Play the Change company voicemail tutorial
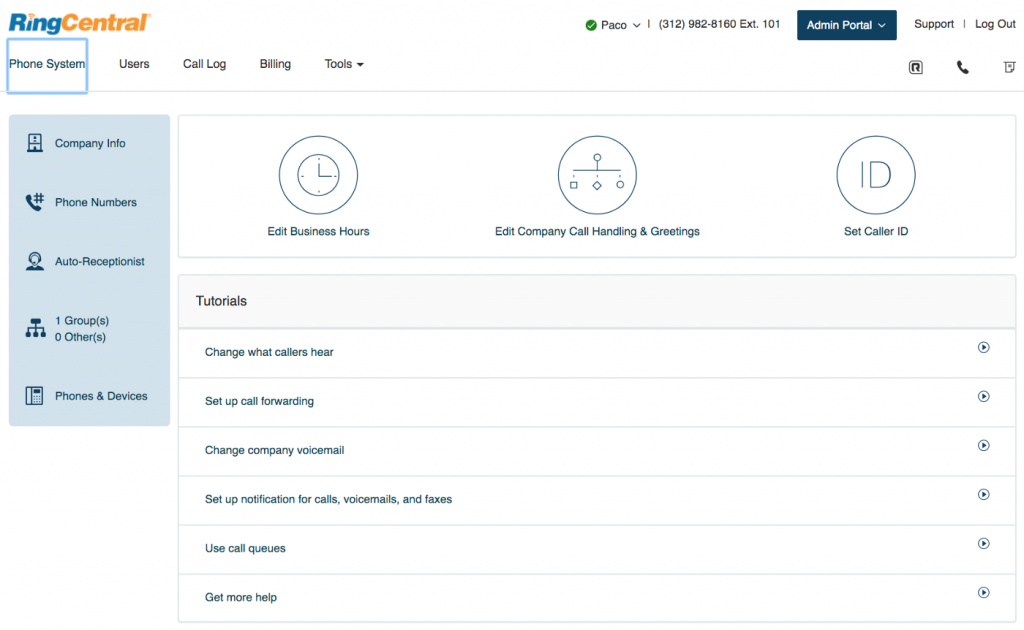 click(x=984, y=445)
